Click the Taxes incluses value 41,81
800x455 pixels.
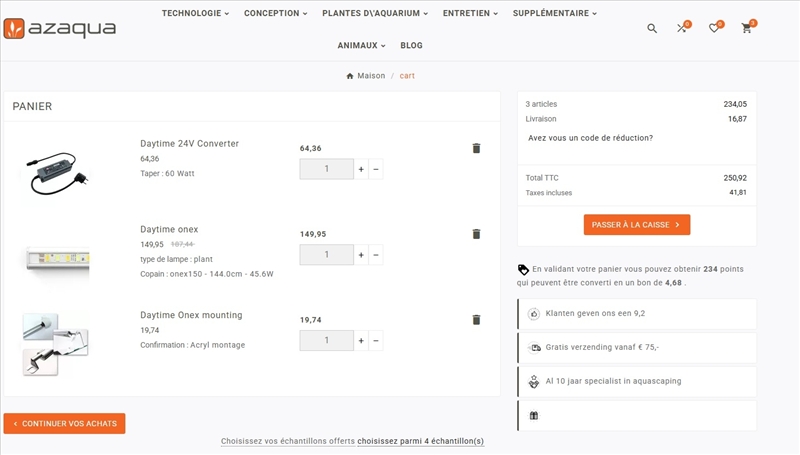click(738, 193)
